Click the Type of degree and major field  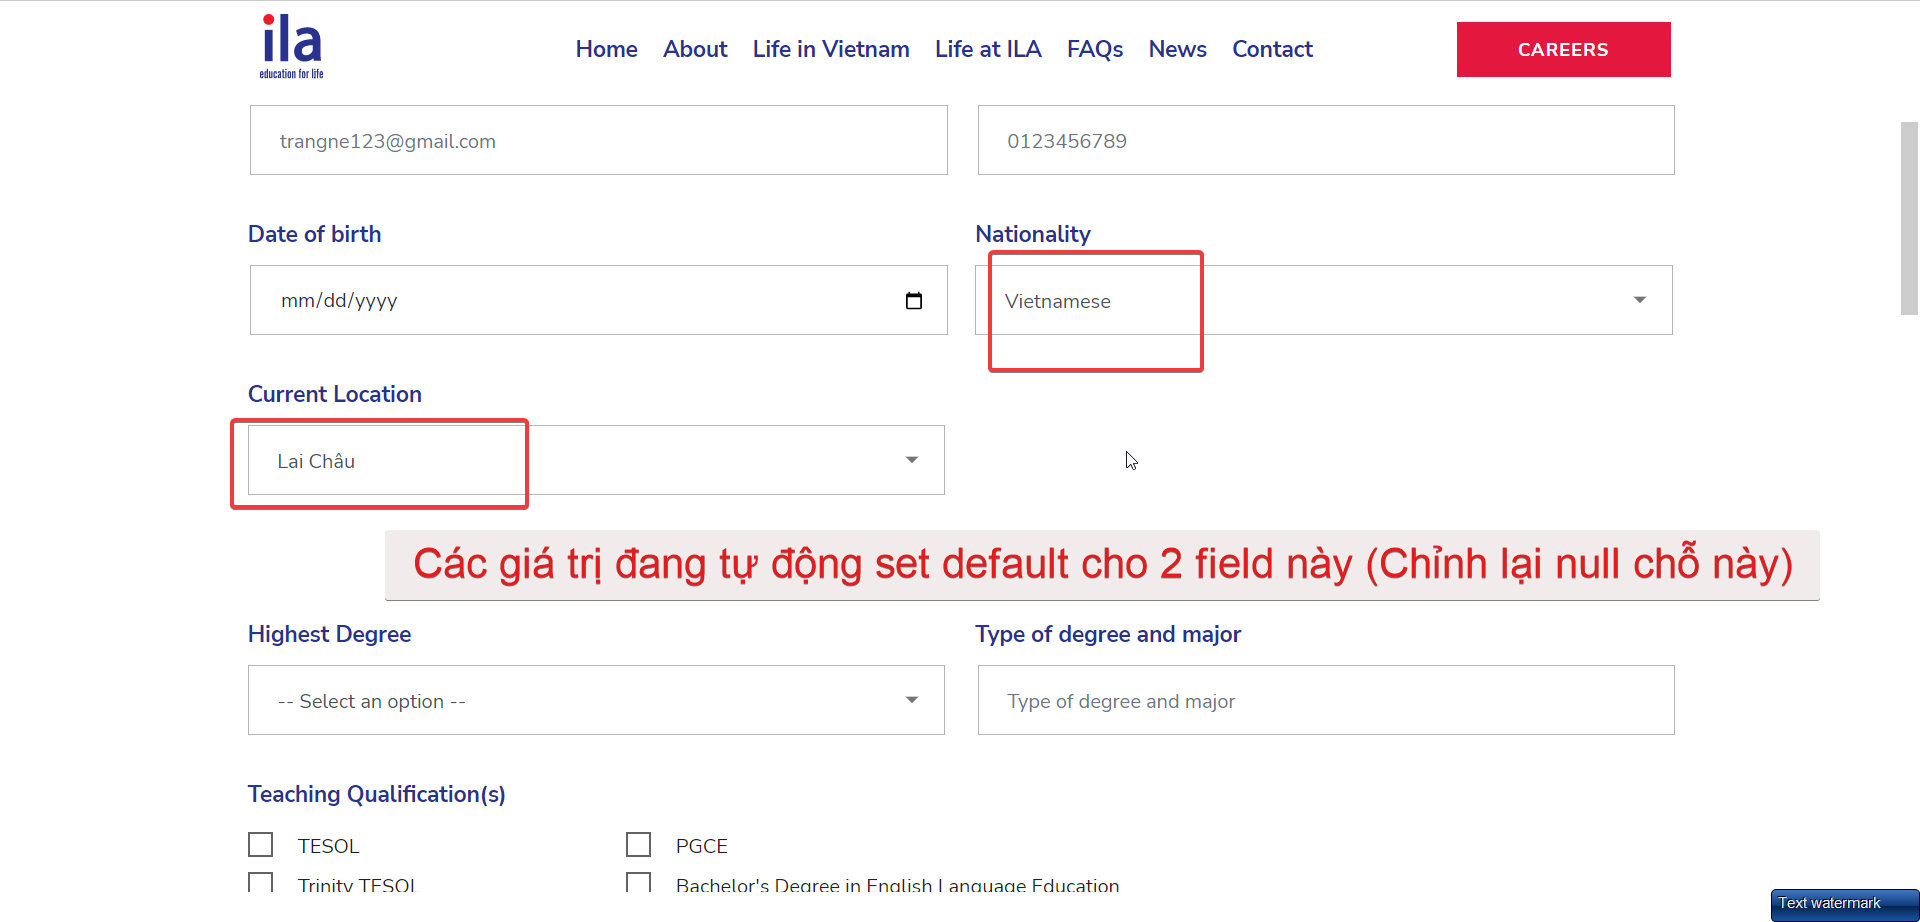tap(1326, 700)
